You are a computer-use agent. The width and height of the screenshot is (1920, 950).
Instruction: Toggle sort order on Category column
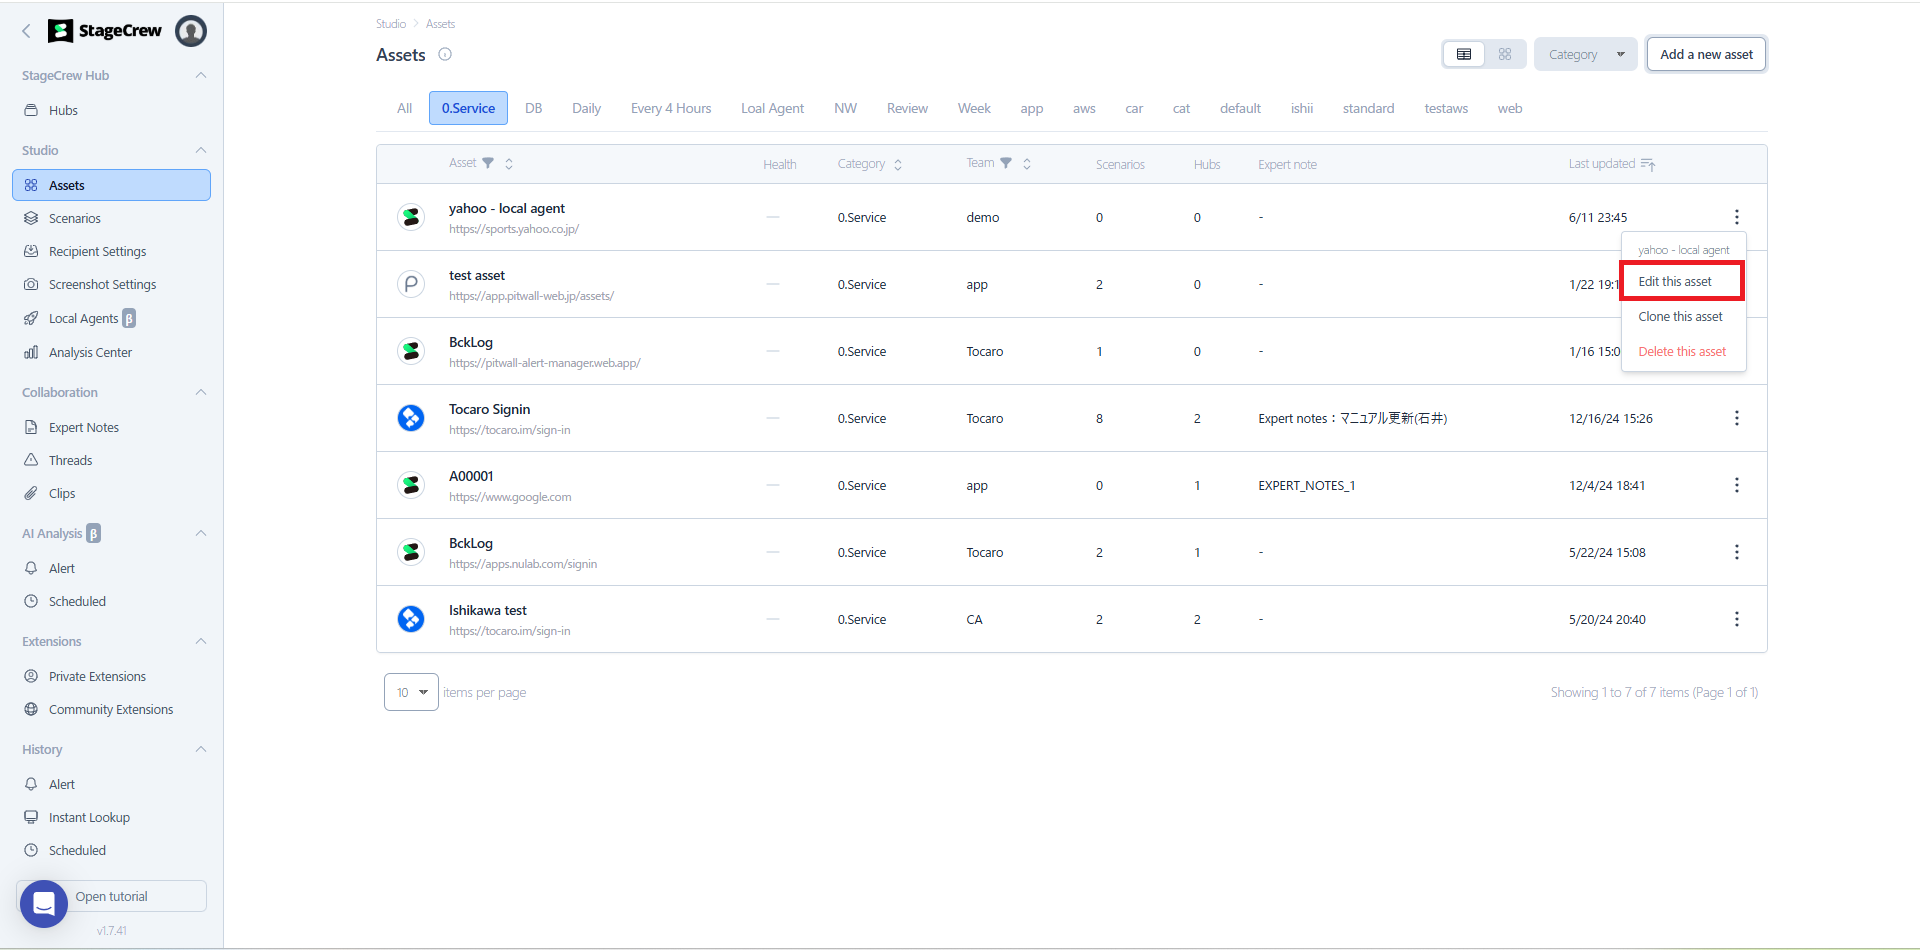pyautogui.click(x=898, y=165)
